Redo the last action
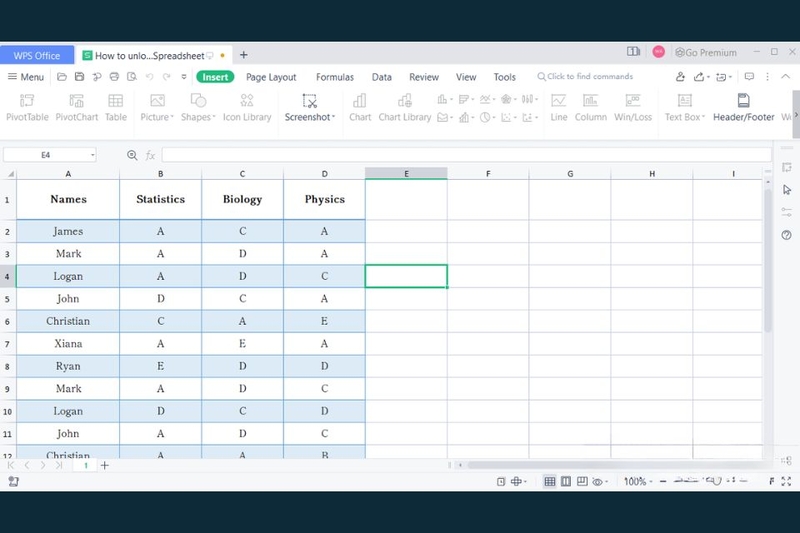This screenshot has width=800, height=533. (166, 77)
